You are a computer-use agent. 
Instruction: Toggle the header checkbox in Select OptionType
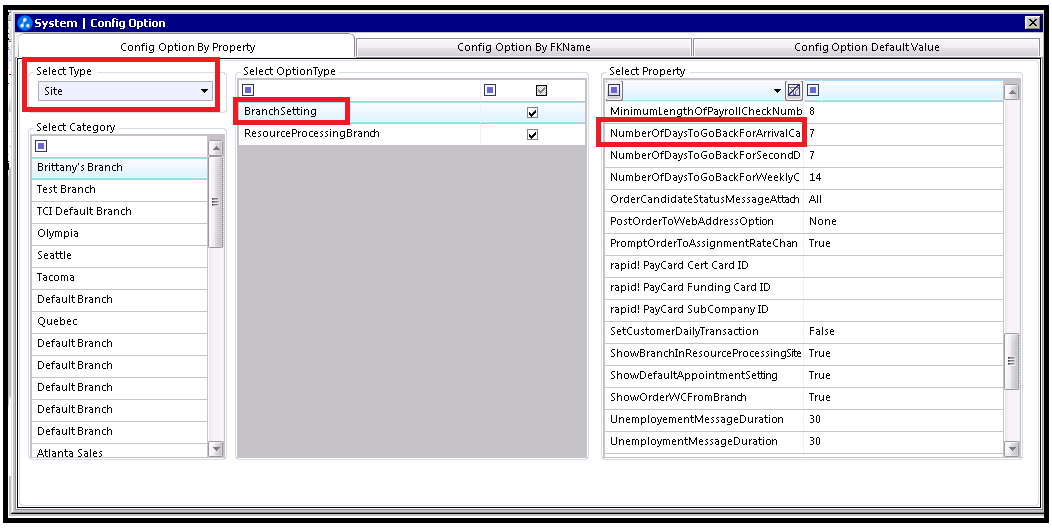coord(541,91)
